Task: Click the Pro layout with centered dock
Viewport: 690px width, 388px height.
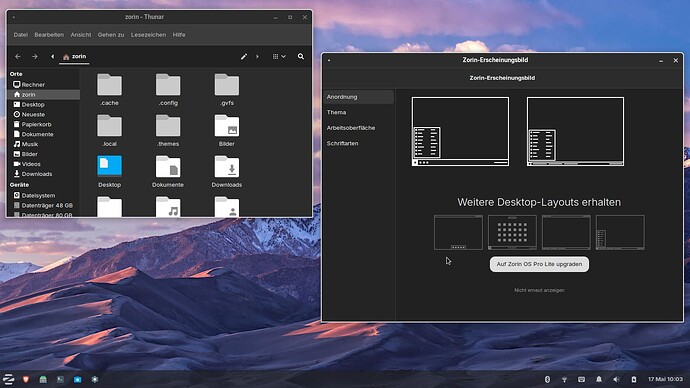Action: (458, 233)
